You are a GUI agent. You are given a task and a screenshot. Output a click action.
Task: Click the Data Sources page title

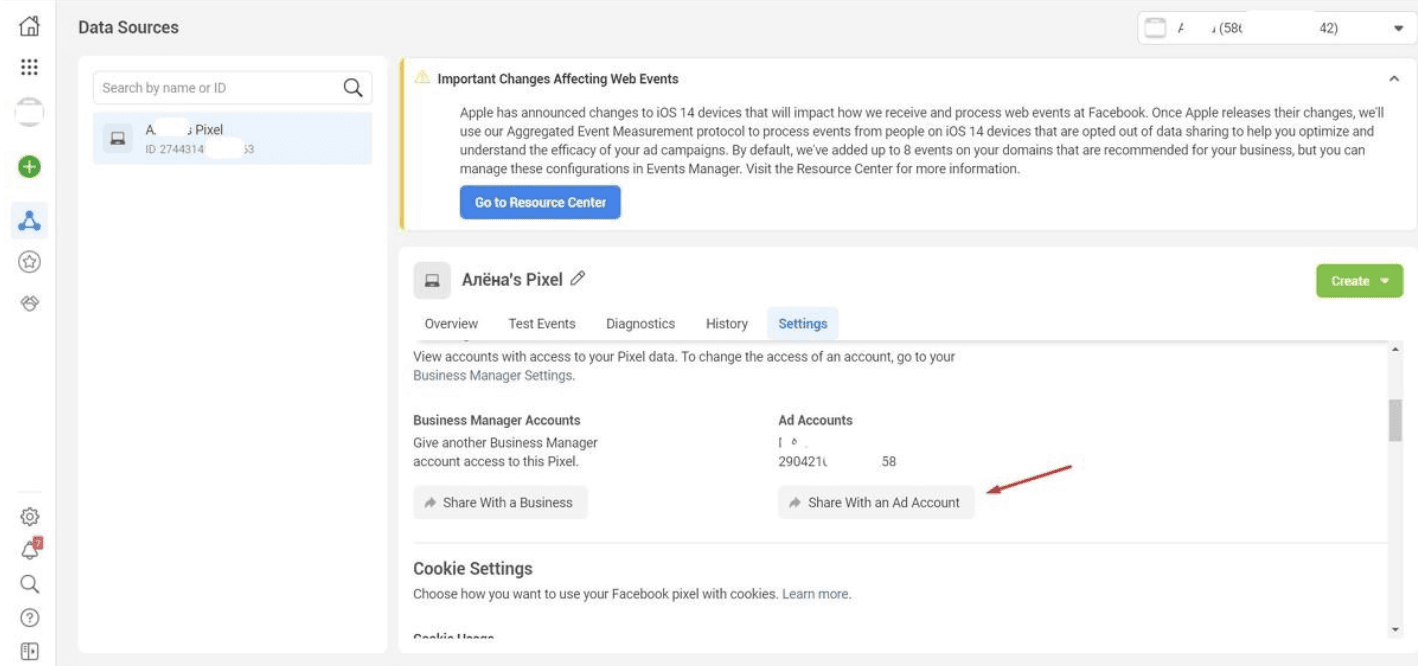click(x=128, y=28)
